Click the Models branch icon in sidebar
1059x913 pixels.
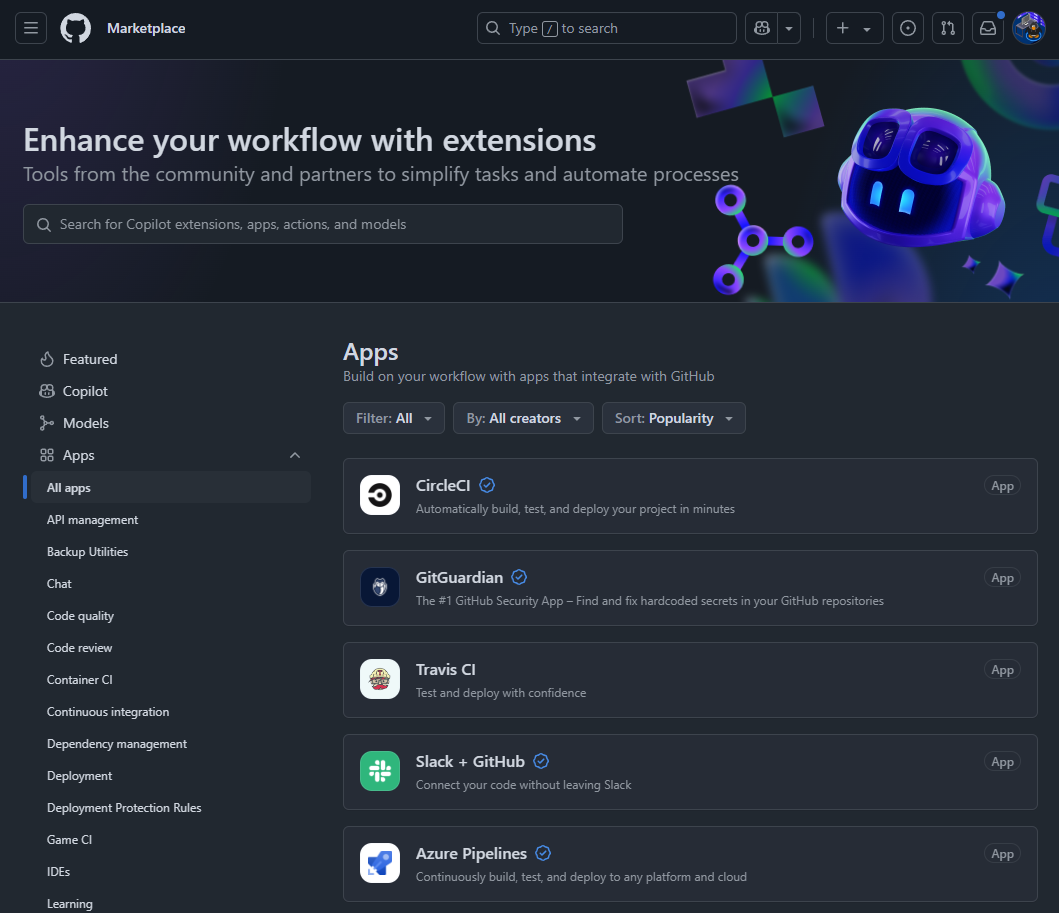47,423
